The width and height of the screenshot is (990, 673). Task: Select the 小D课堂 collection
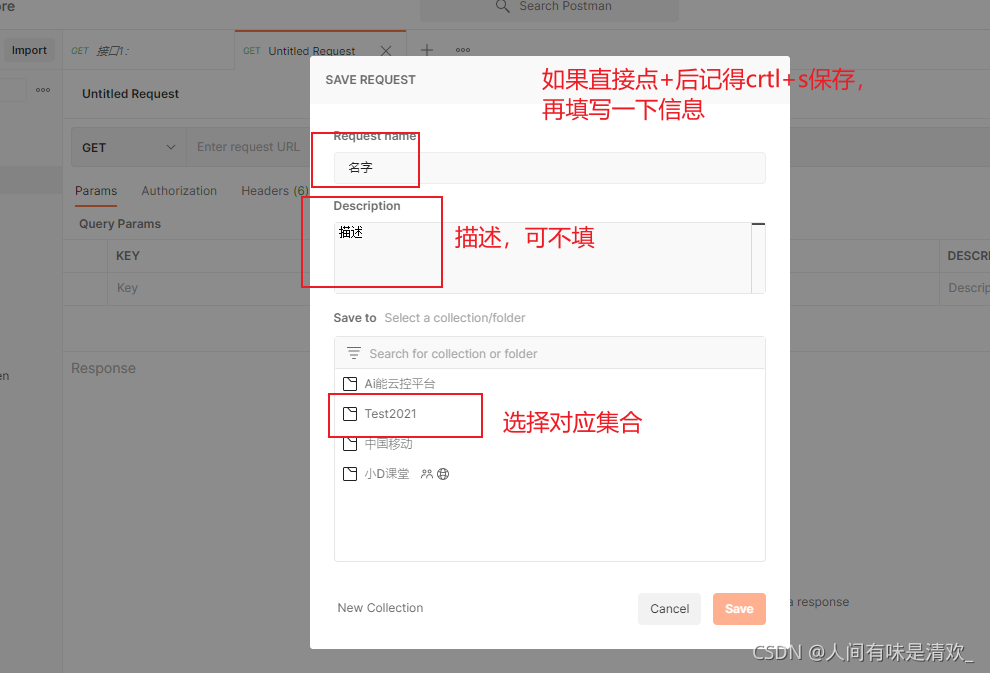point(550,474)
